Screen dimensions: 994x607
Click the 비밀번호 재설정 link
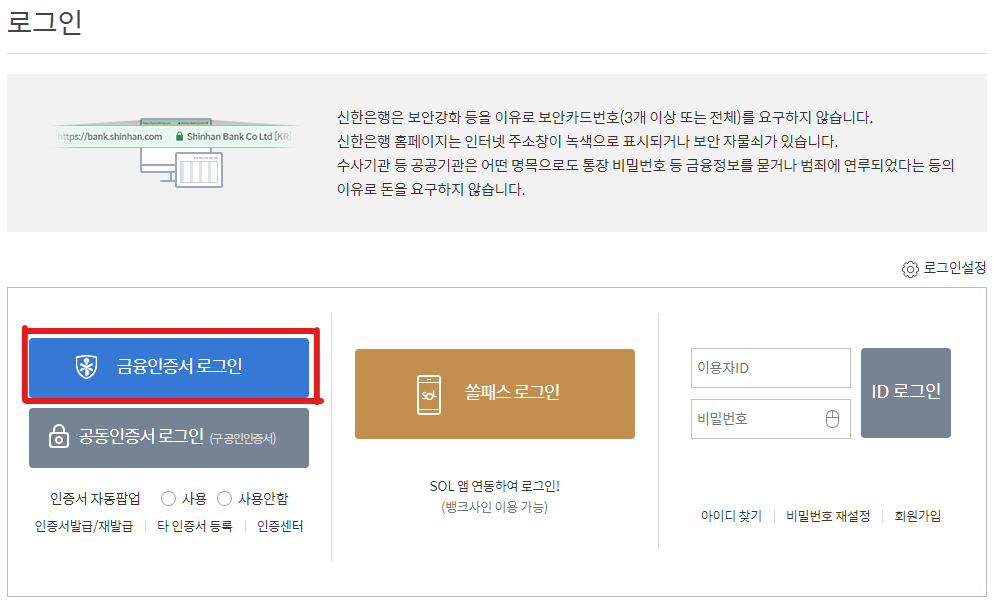point(828,516)
